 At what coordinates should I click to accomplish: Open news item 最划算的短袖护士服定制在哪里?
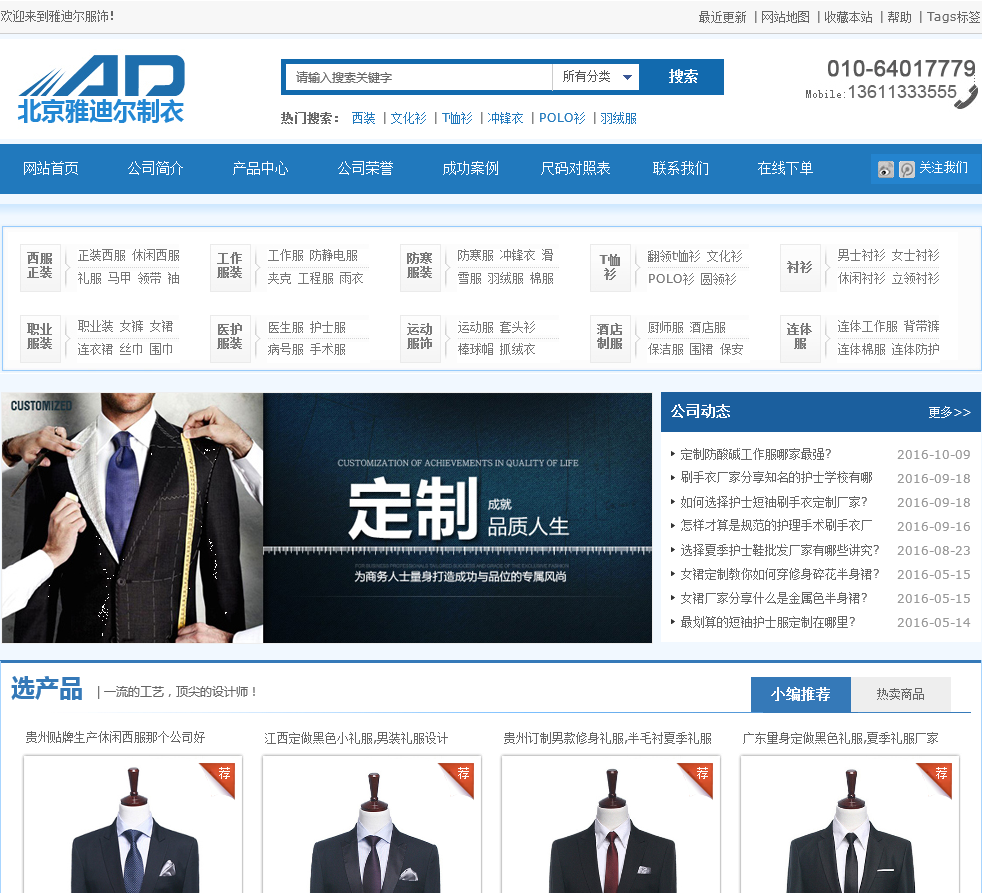(768, 622)
